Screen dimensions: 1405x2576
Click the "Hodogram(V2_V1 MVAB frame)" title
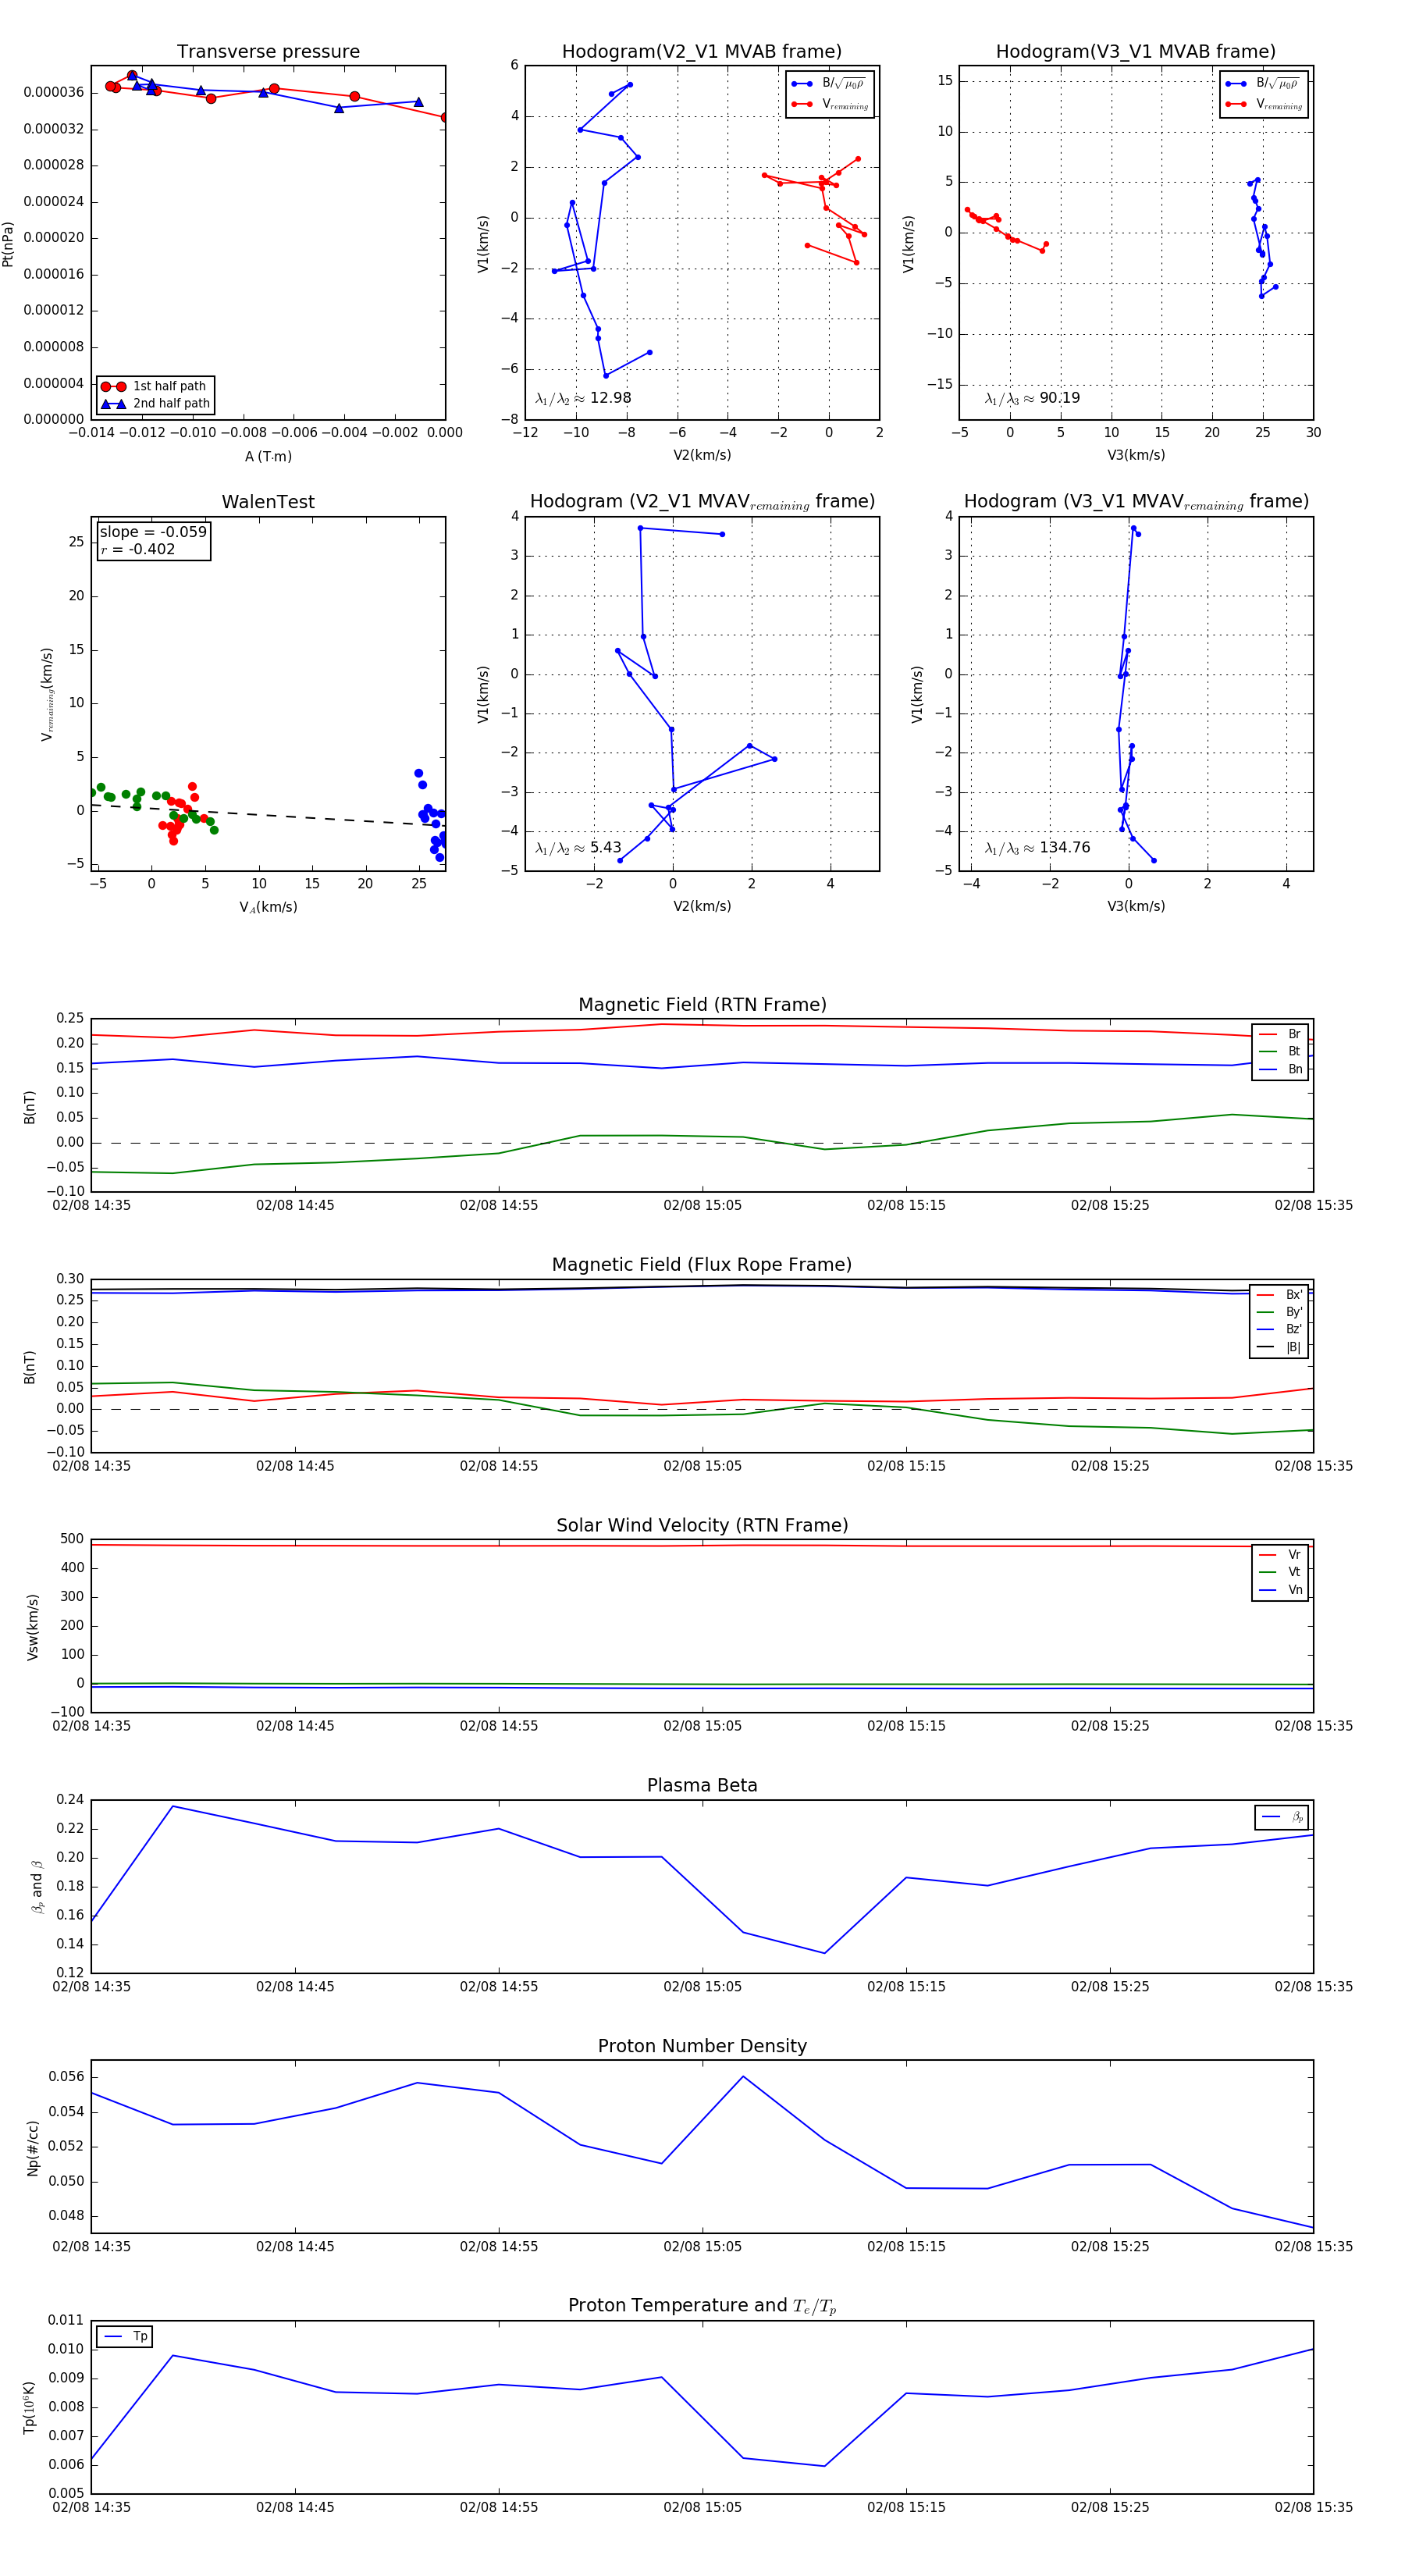702,52
